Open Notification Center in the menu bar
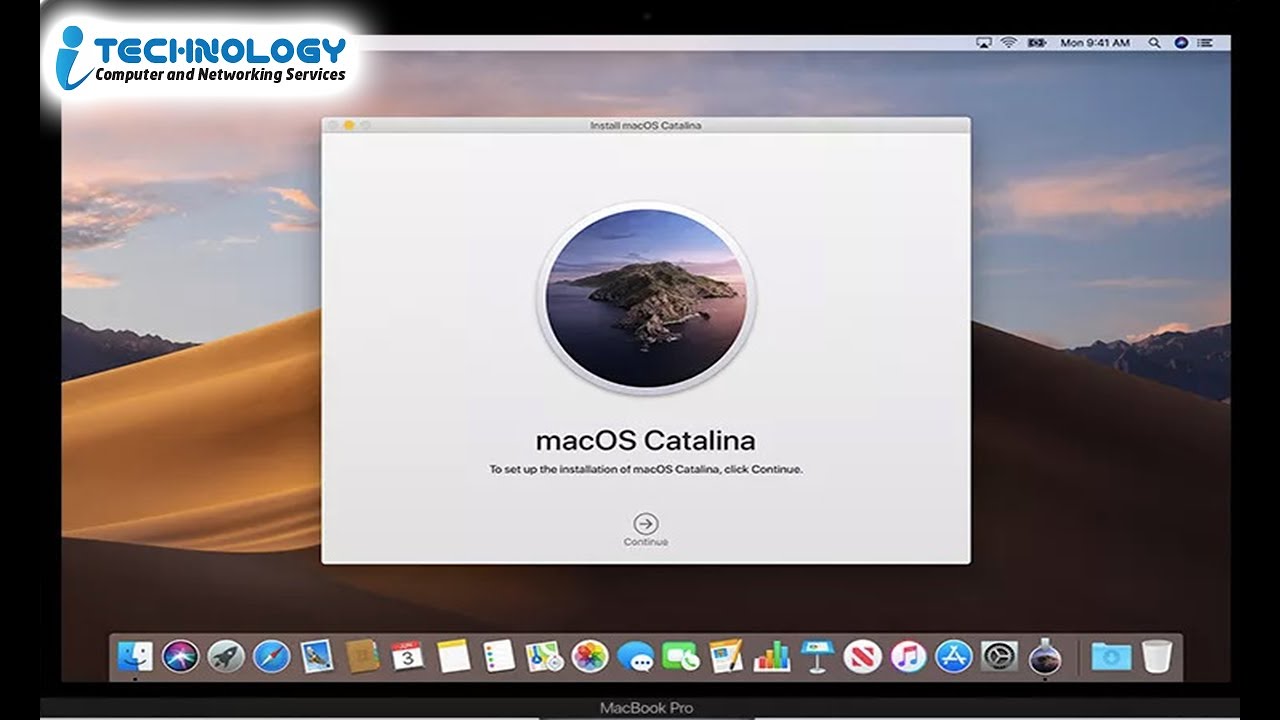Viewport: 1280px width, 720px height. (1203, 43)
